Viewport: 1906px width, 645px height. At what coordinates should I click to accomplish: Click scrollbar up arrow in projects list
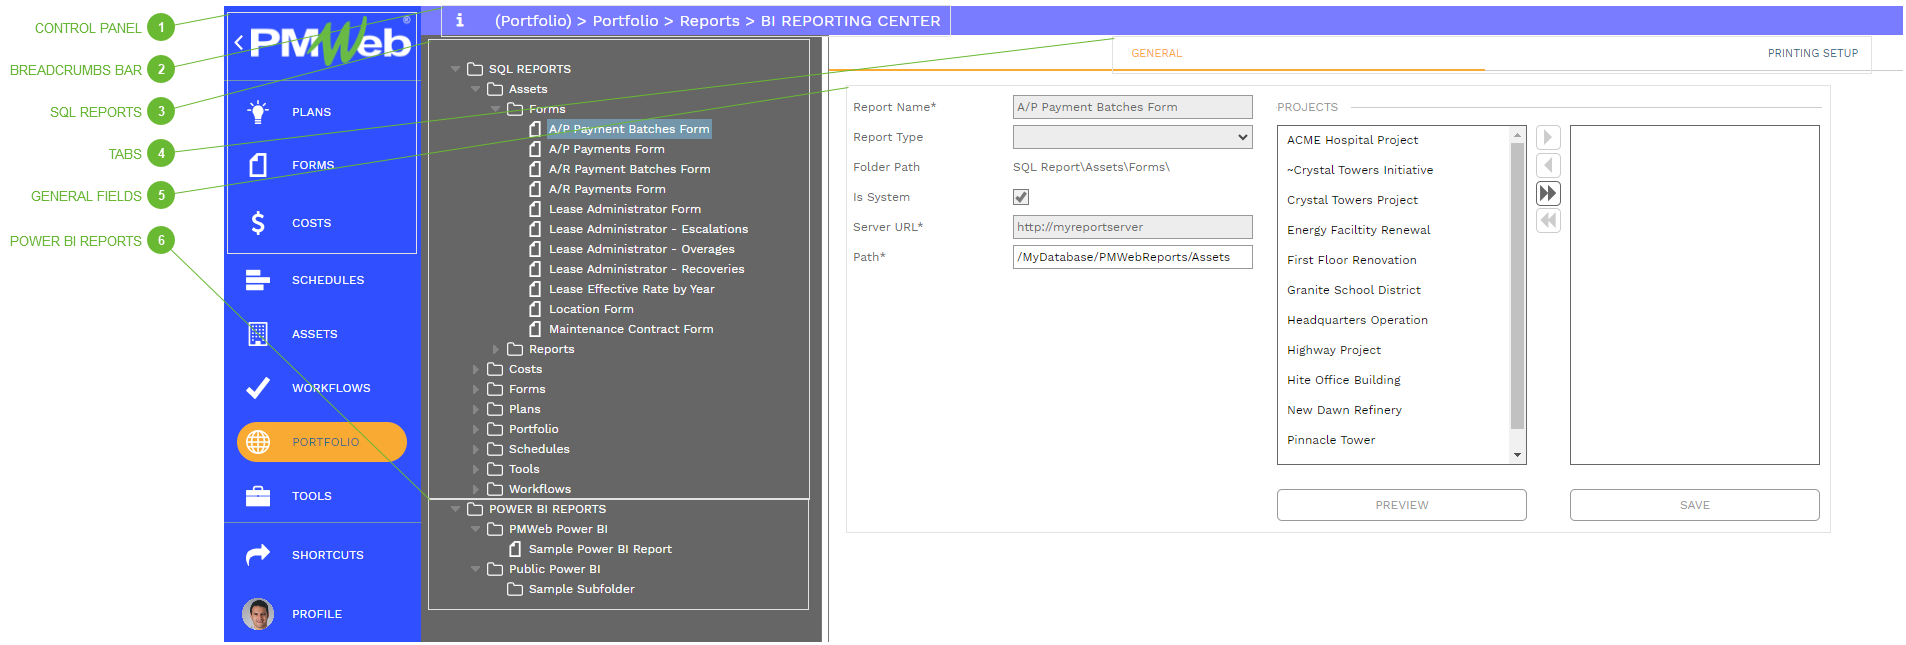[x=1517, y=134]
